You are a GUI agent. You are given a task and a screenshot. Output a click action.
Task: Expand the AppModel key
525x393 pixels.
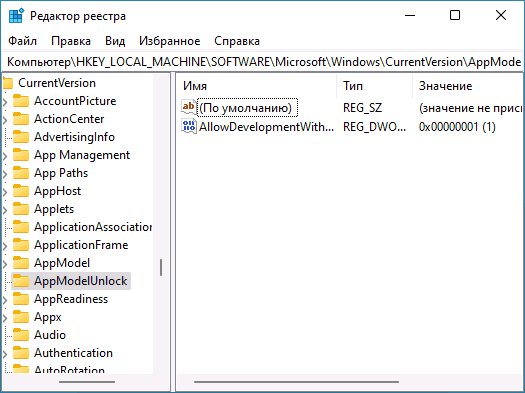5,264
